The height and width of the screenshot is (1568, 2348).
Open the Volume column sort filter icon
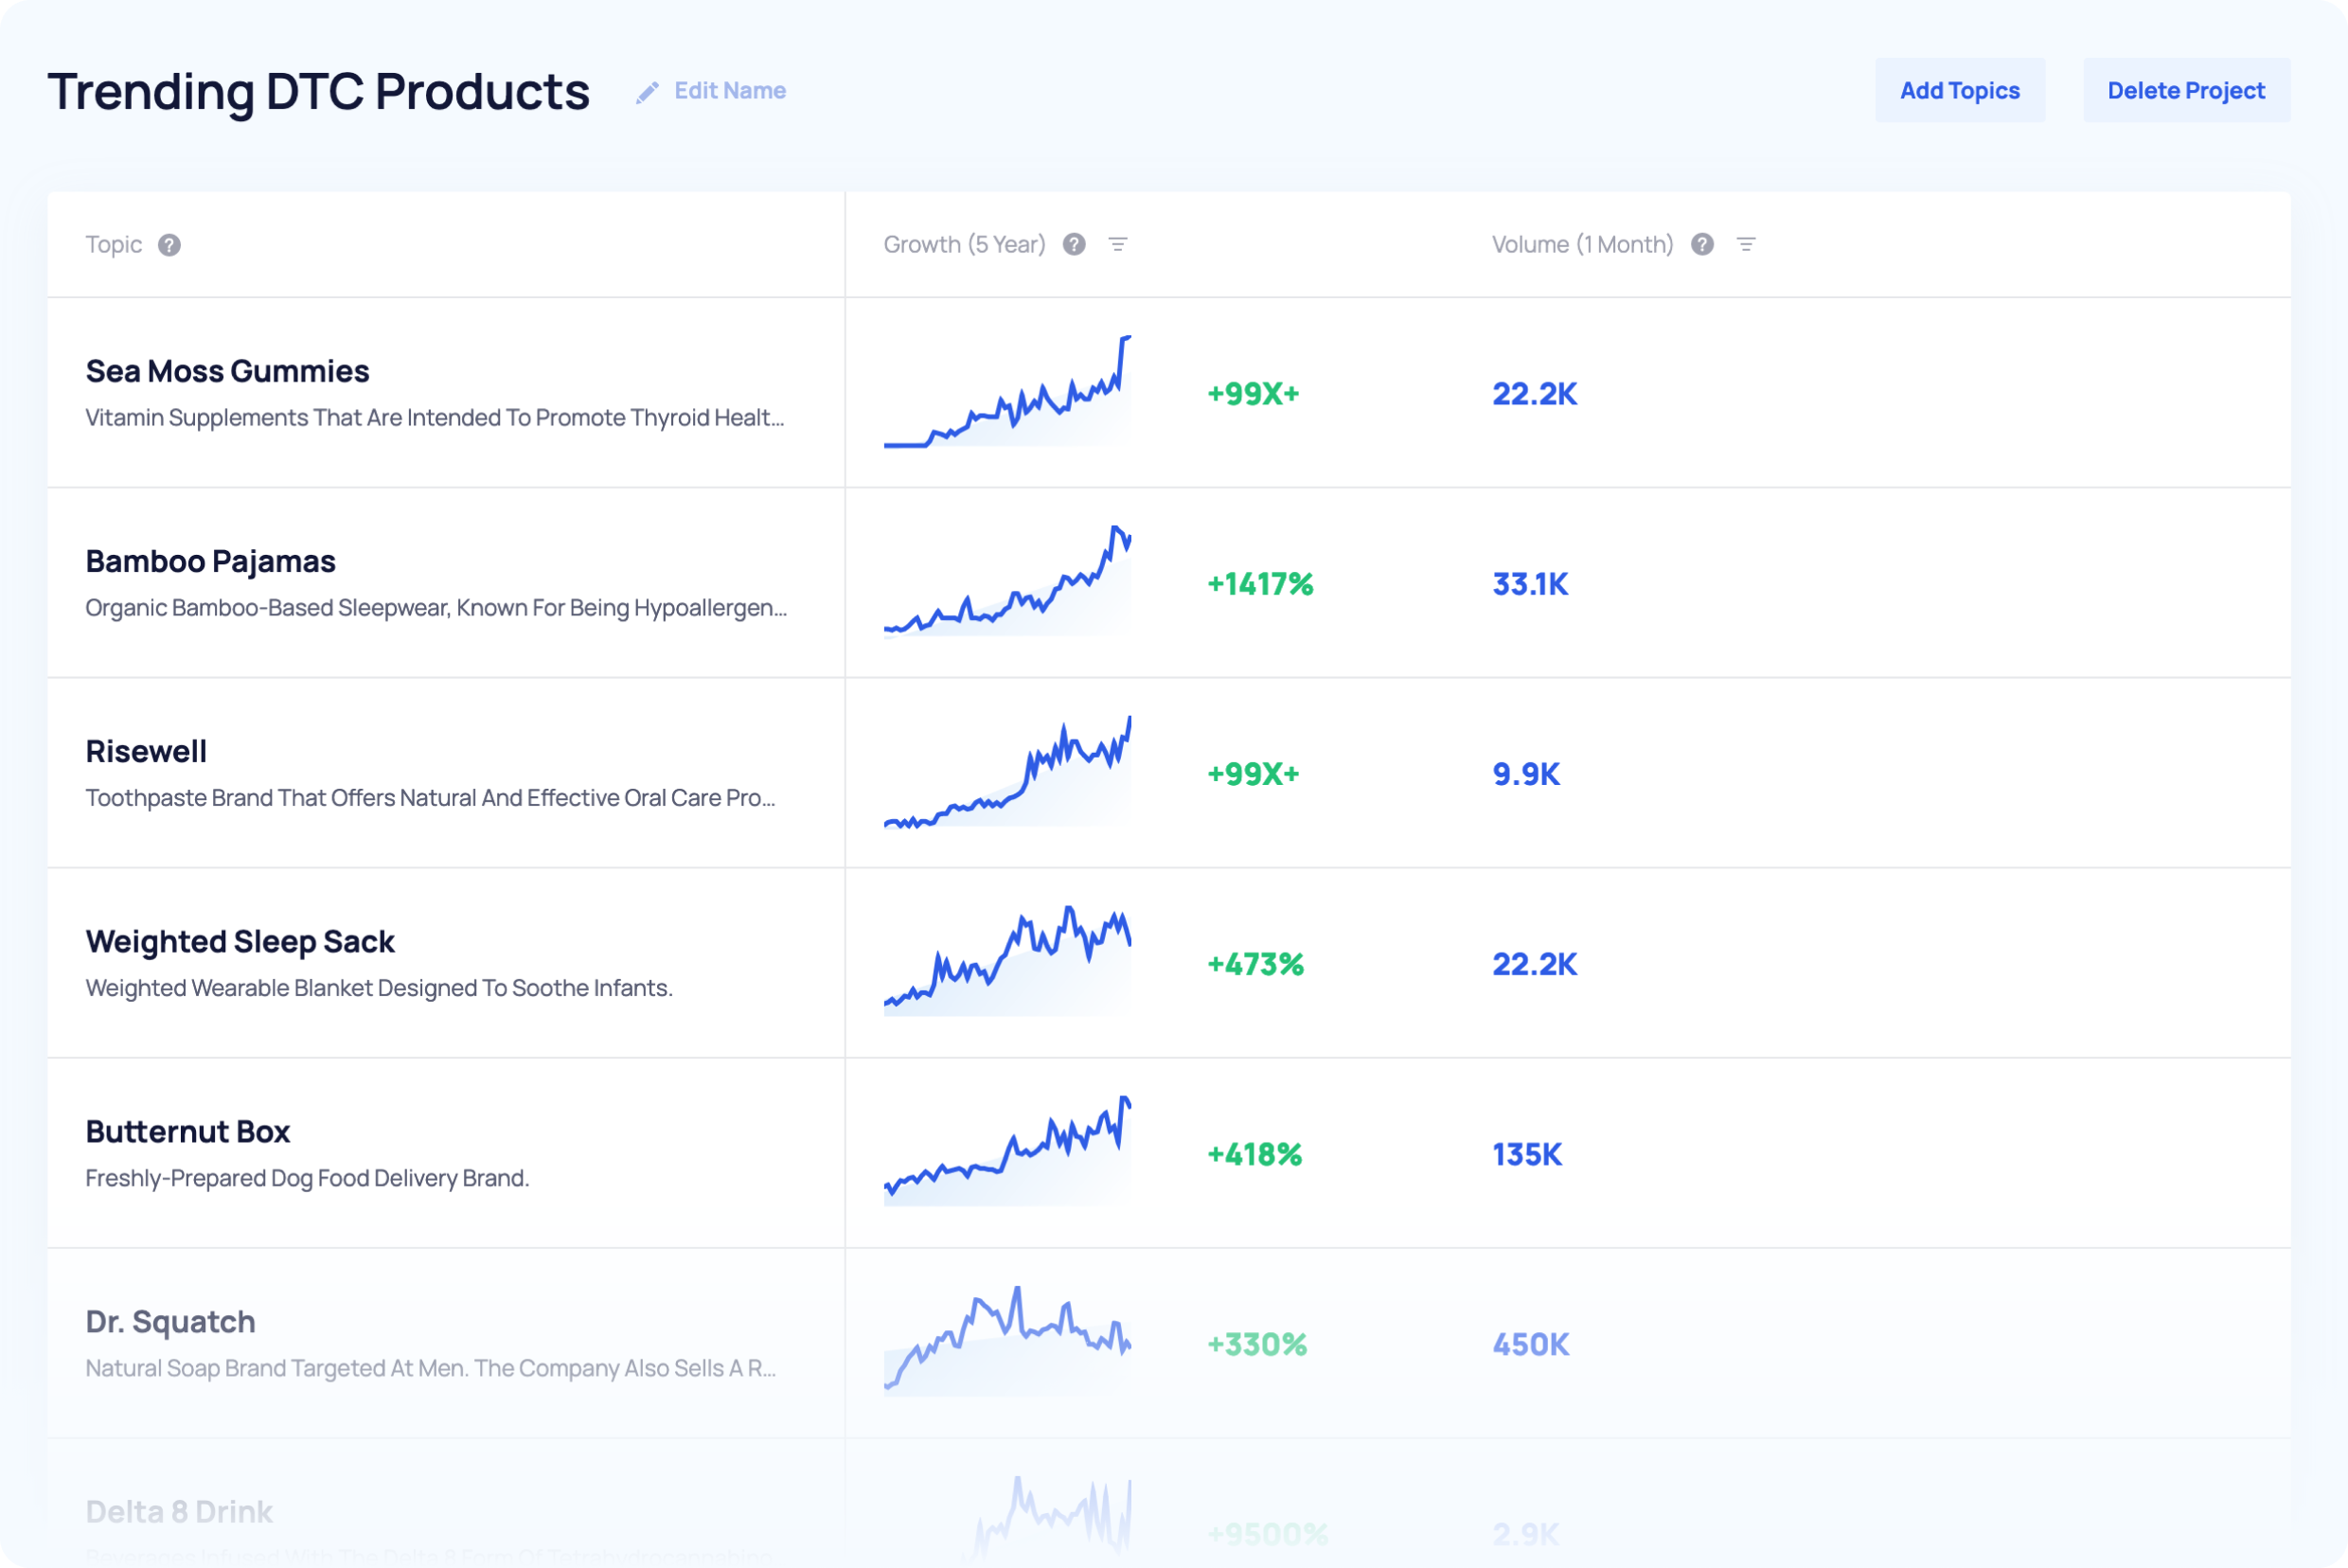point(1746,245)
